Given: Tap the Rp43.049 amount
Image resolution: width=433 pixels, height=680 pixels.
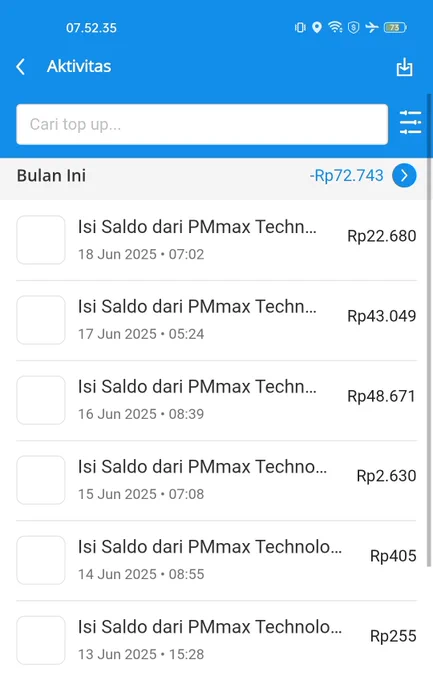Looking at the screenshot, I should (381, 316).
